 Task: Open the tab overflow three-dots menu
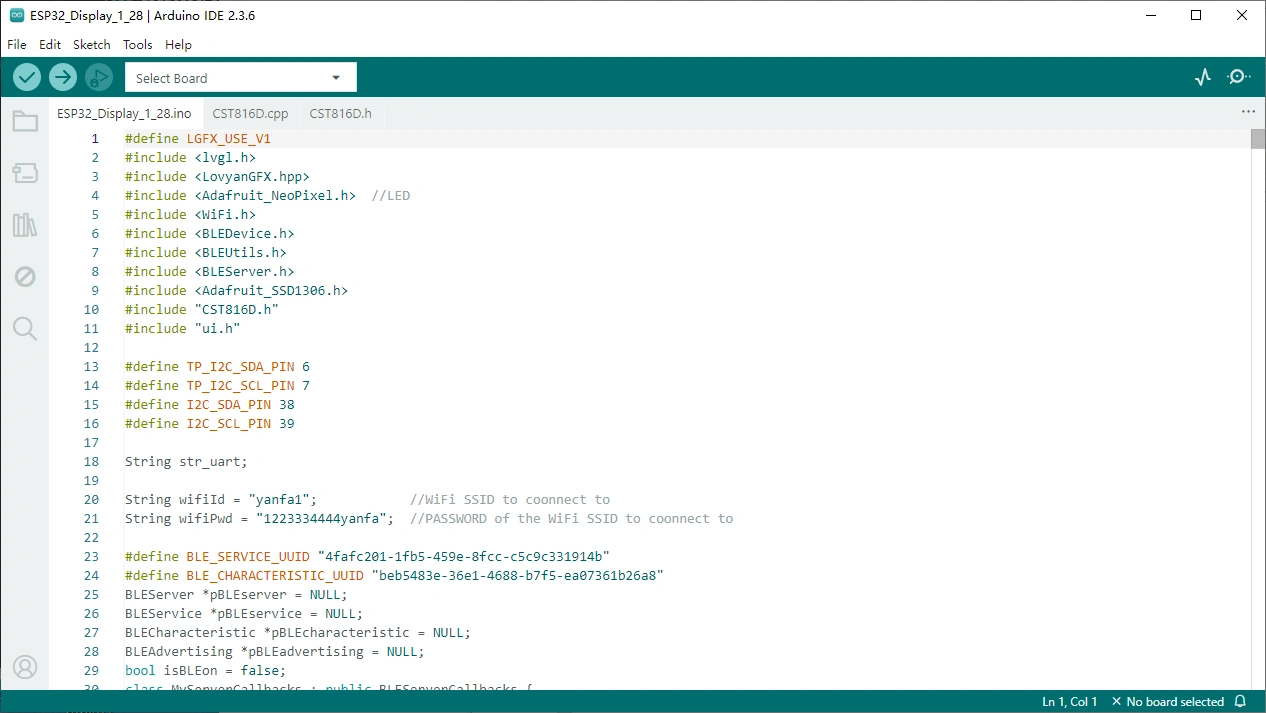tap(1248, 112)
